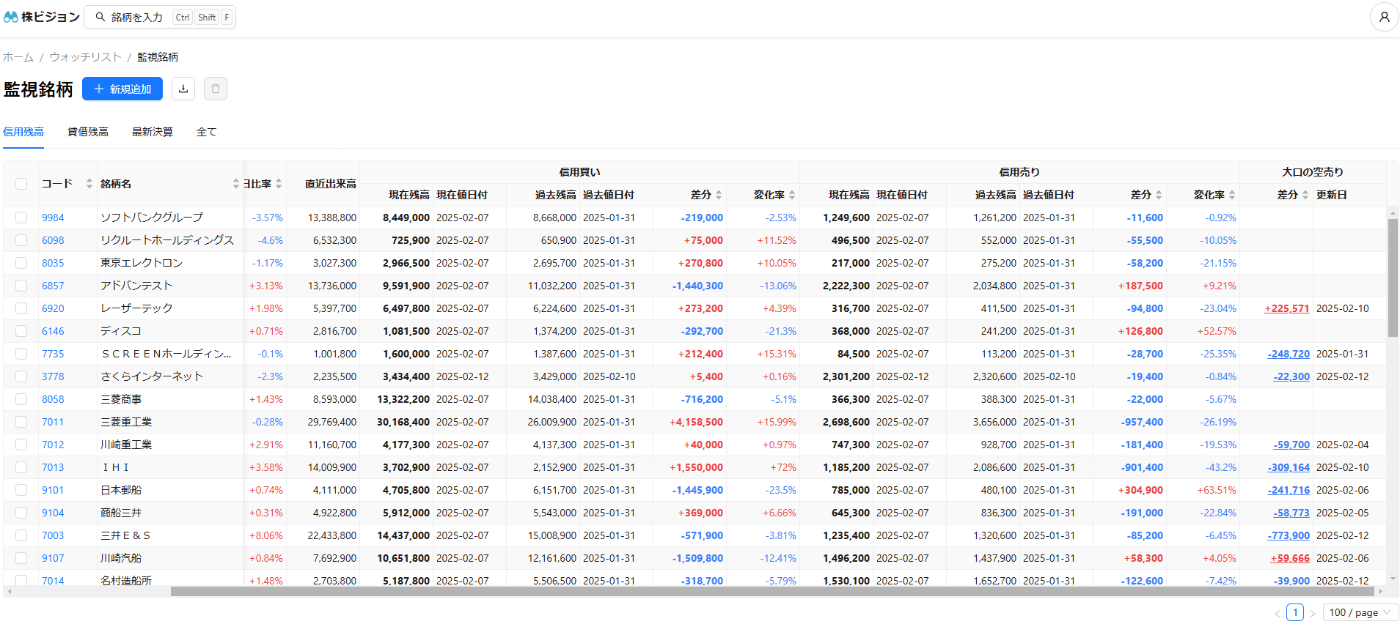Screen dimensions: 1400x624
Task: Select page number 1
Action: point(1295,613)
